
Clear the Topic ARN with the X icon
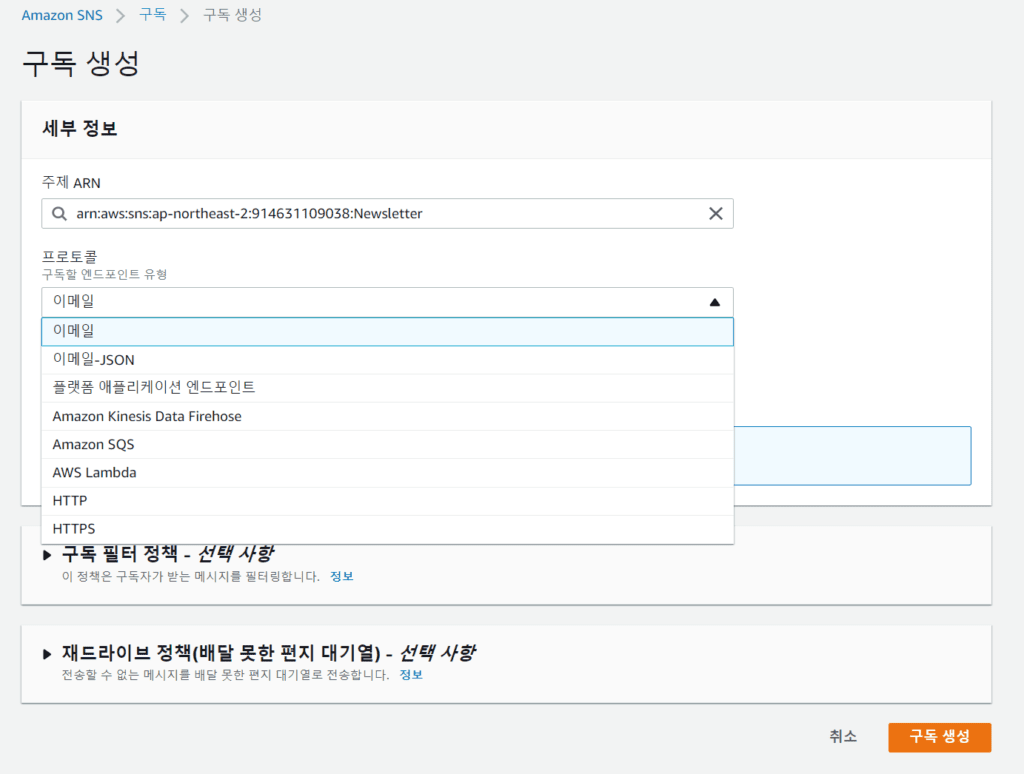(x=715, y=213)
